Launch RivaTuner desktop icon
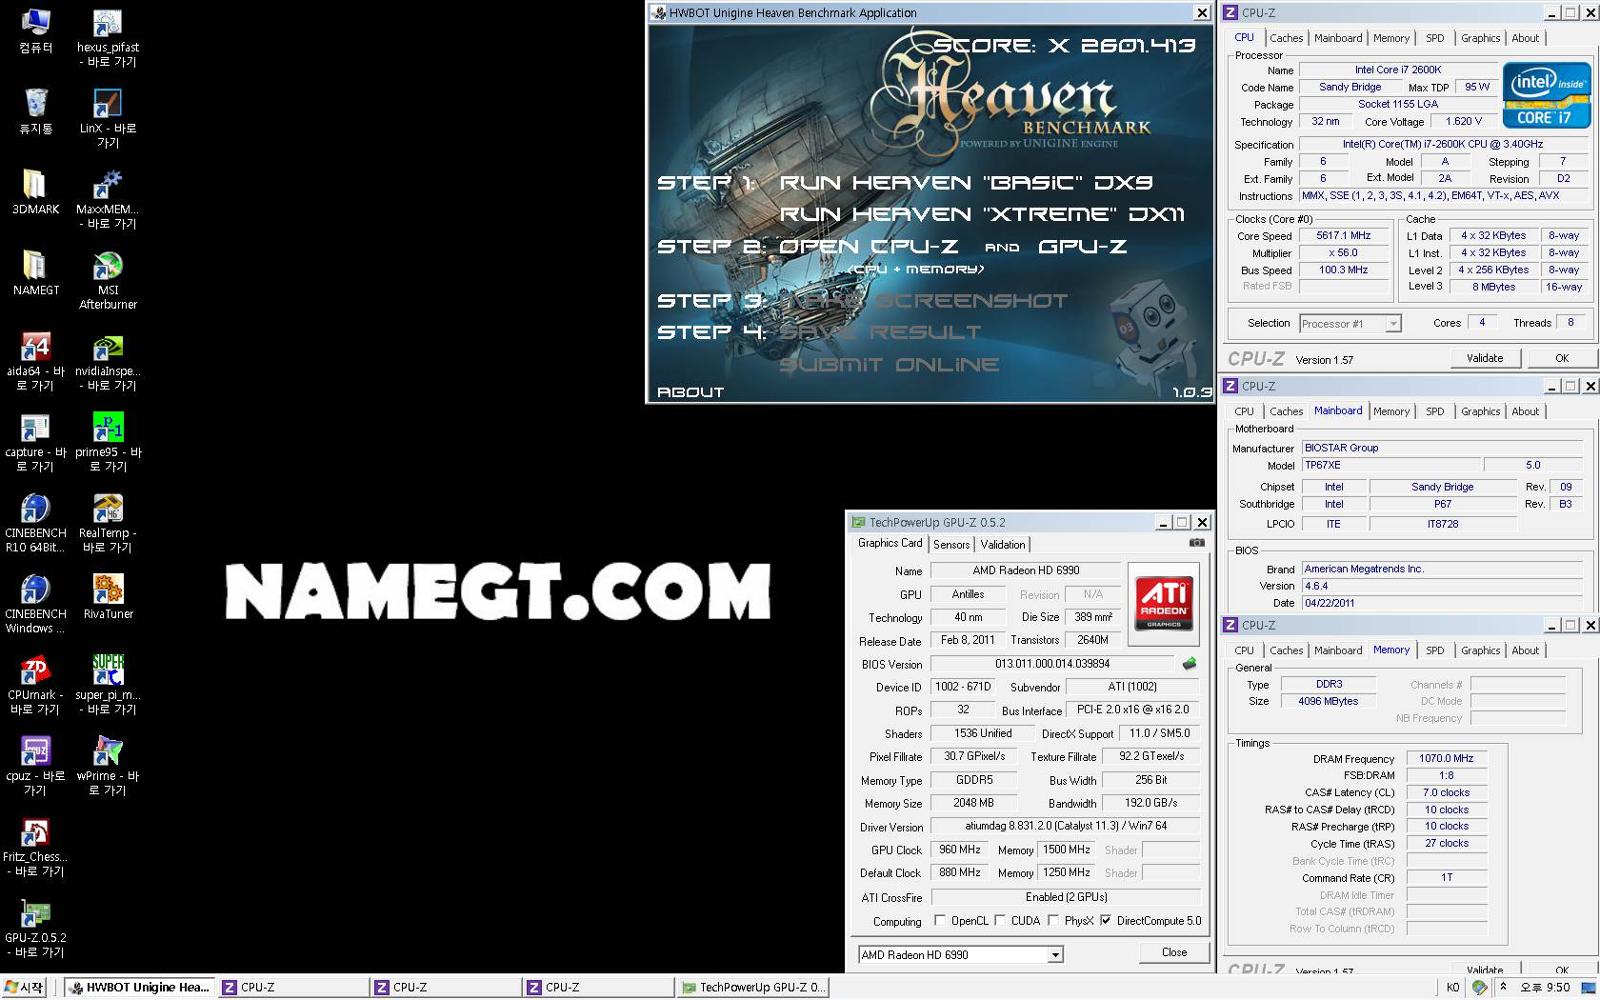 coord(107,597)
